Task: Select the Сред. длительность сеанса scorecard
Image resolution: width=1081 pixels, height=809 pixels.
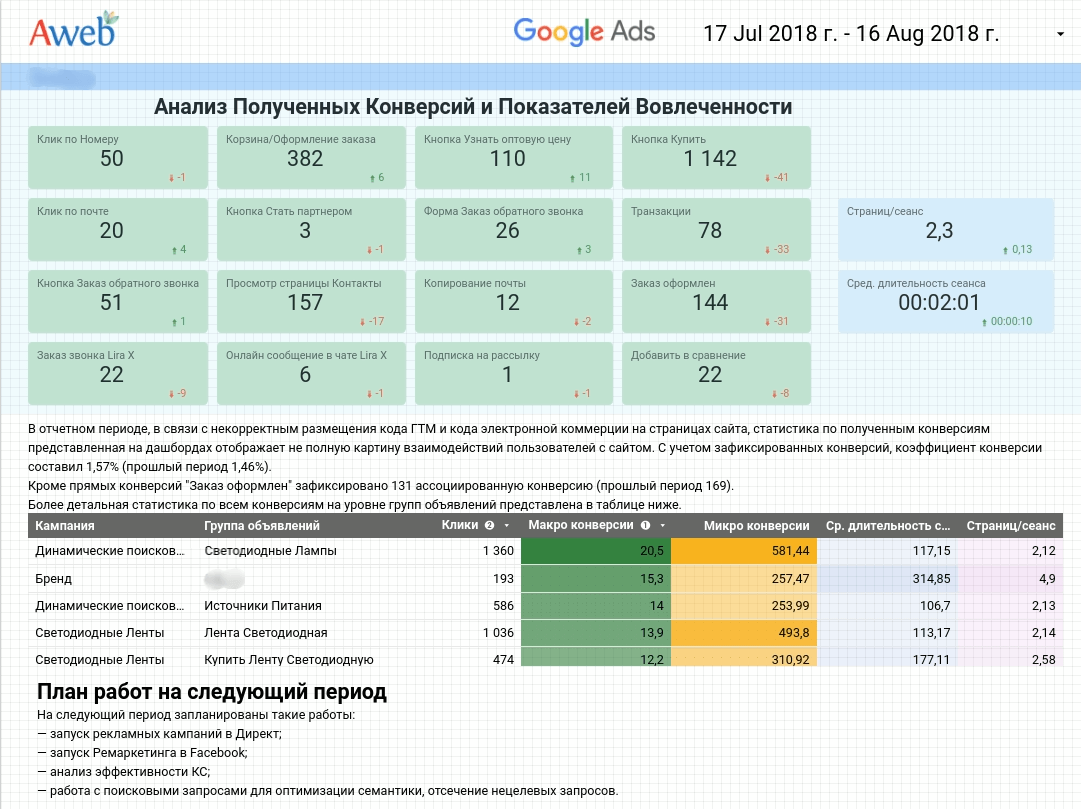Action: tap(946, 302)
